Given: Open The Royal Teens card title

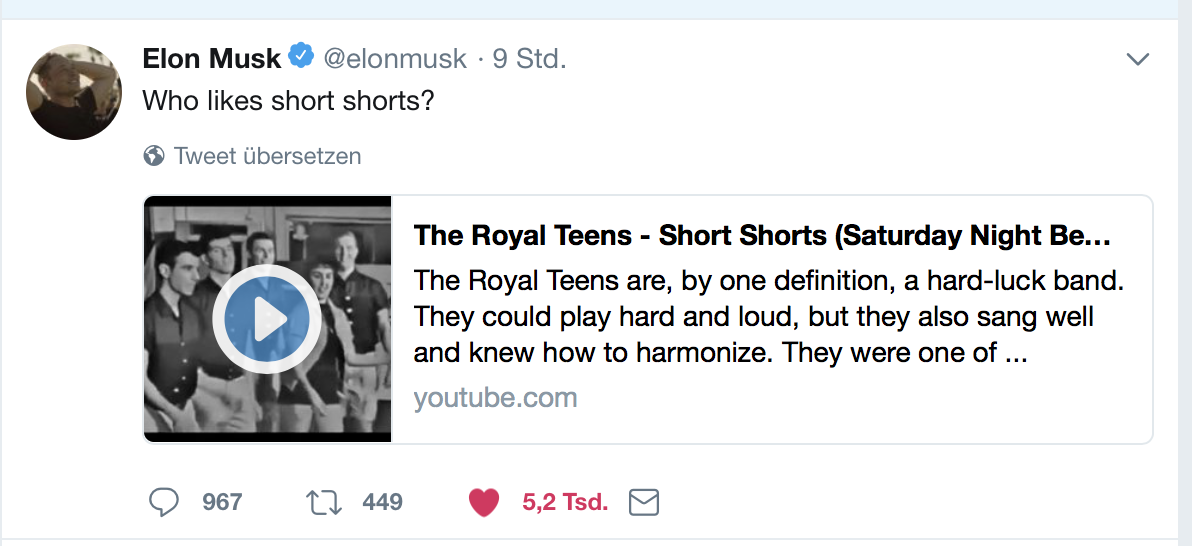Looking at the screenshot, I should pyautogui.click(x=762, y=236).
